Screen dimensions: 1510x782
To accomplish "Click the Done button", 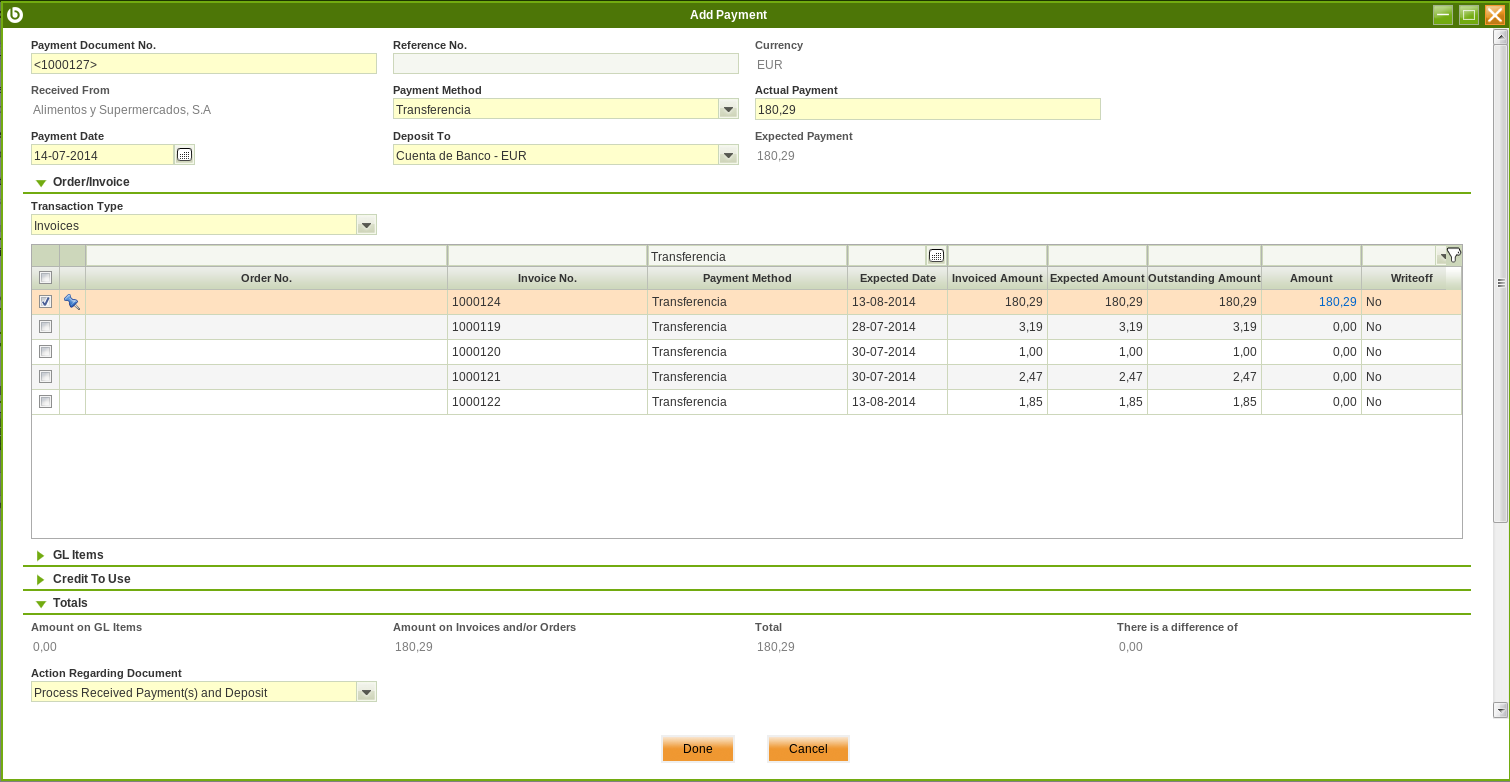I will click(697, 749).
